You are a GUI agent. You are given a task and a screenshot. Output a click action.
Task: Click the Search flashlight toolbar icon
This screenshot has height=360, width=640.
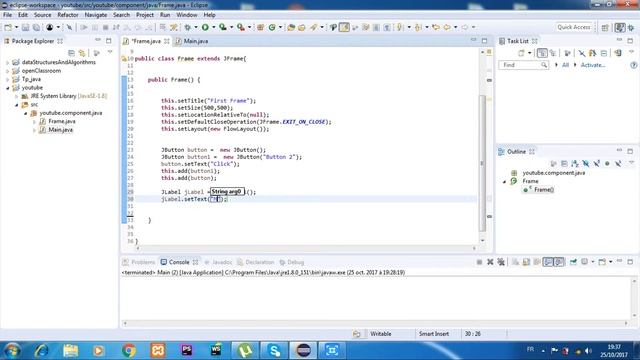313,27
